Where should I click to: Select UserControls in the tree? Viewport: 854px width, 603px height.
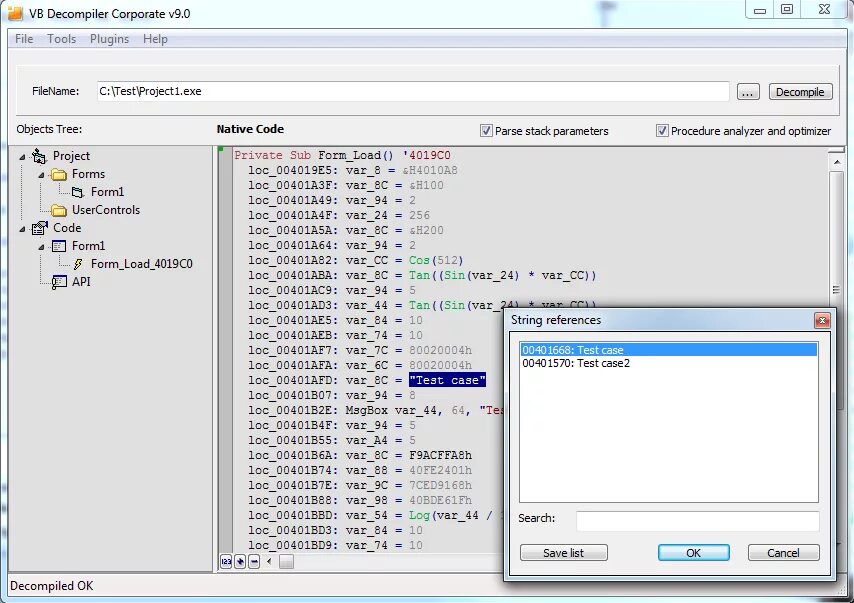click(x=106, y=210)
